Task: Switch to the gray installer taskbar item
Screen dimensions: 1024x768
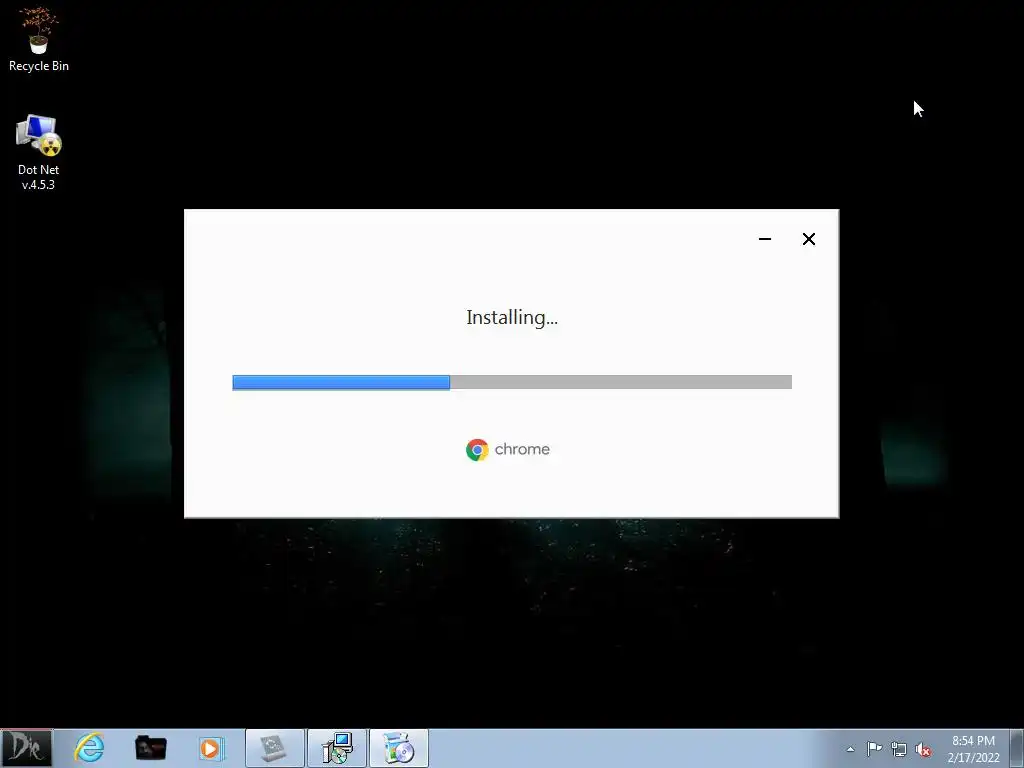Action: tap(274, 748)
